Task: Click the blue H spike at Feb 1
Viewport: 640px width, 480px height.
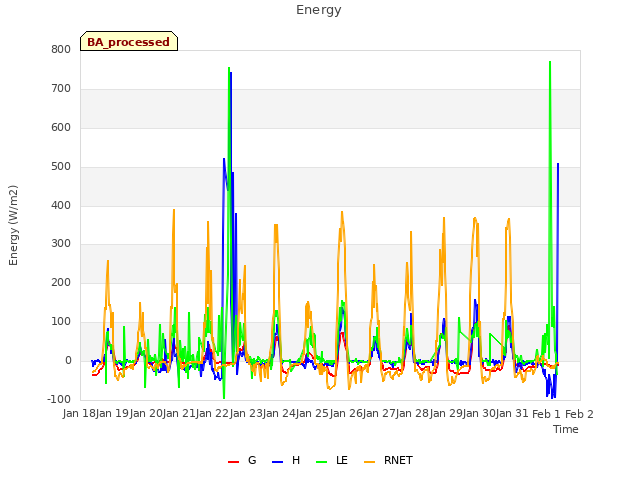Action: [558, 164]
